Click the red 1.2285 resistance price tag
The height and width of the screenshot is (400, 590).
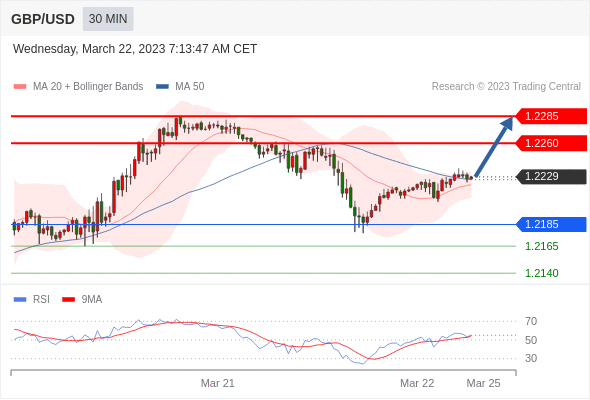pyautogui.click(x=551, y=116)
